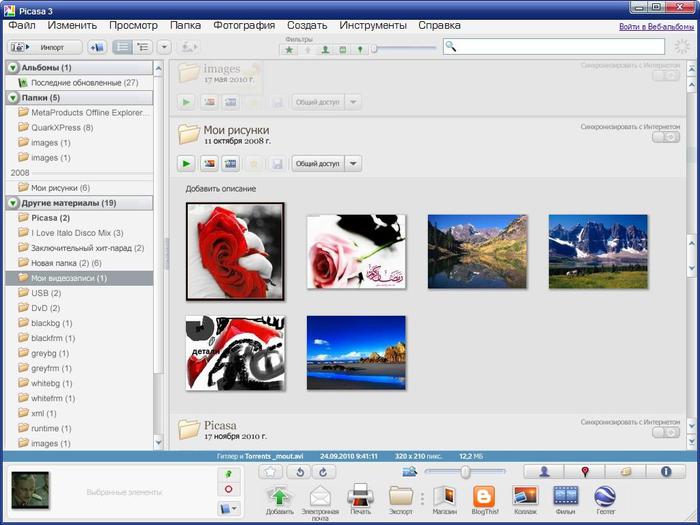Click Общий доступ button for Мои рисунки
700x525 pixels.
point(318,164)
